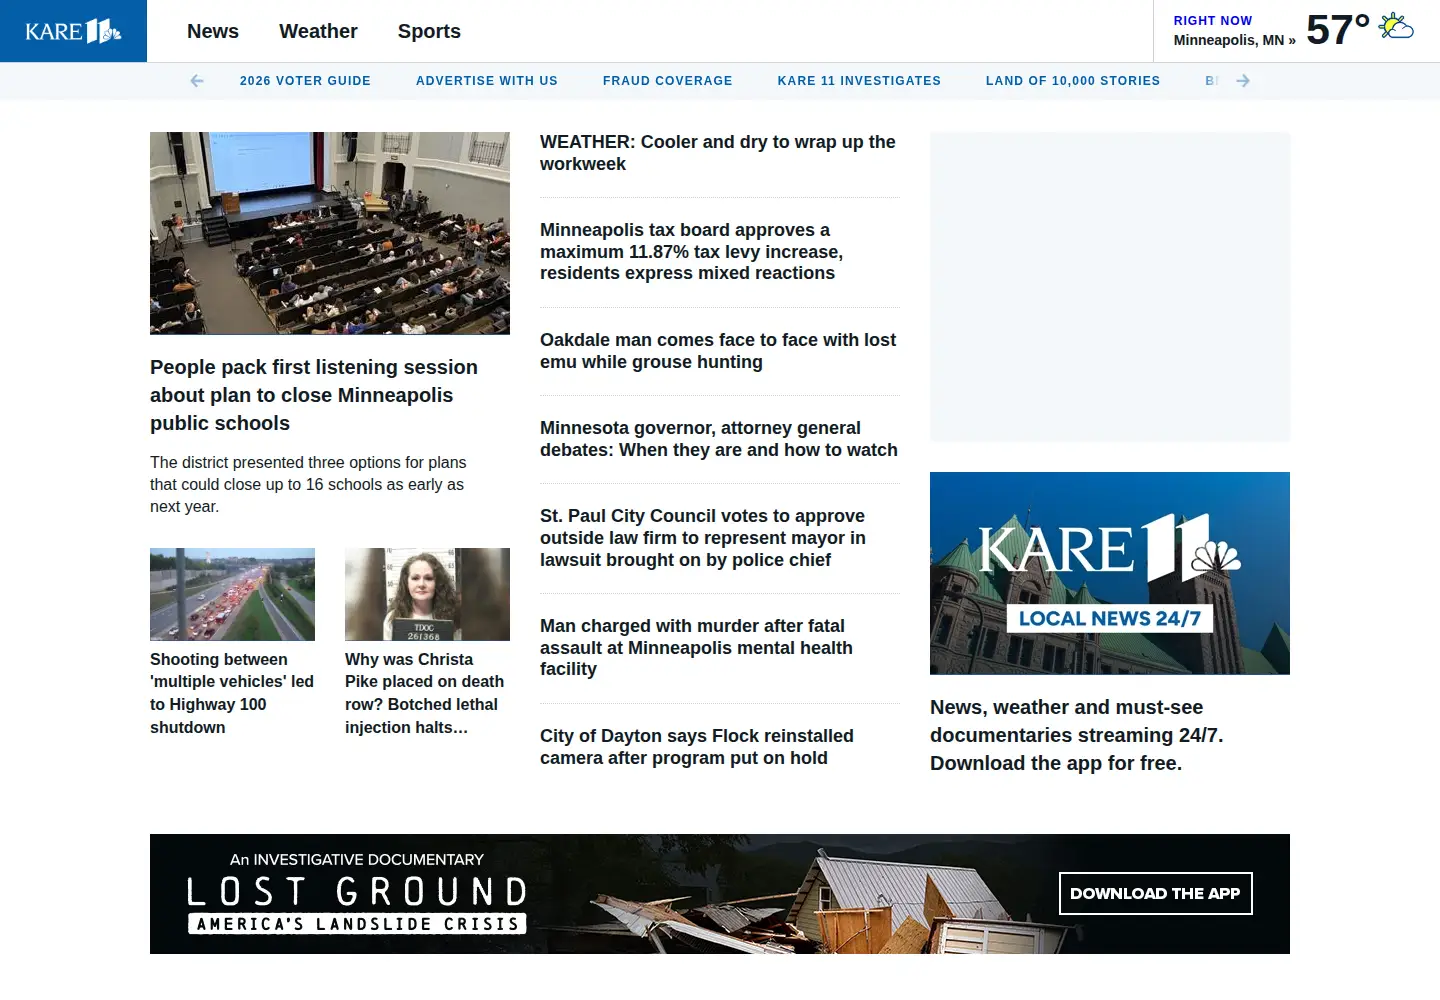1440x1000 pixels.
Task: Open governor, attorney general debates story
Action: pos(719,439)
